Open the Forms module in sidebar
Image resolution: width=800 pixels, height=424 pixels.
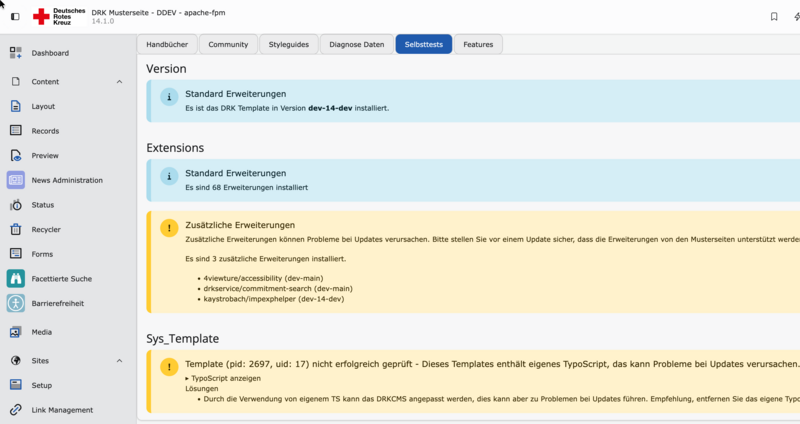[x=42, y=254]
